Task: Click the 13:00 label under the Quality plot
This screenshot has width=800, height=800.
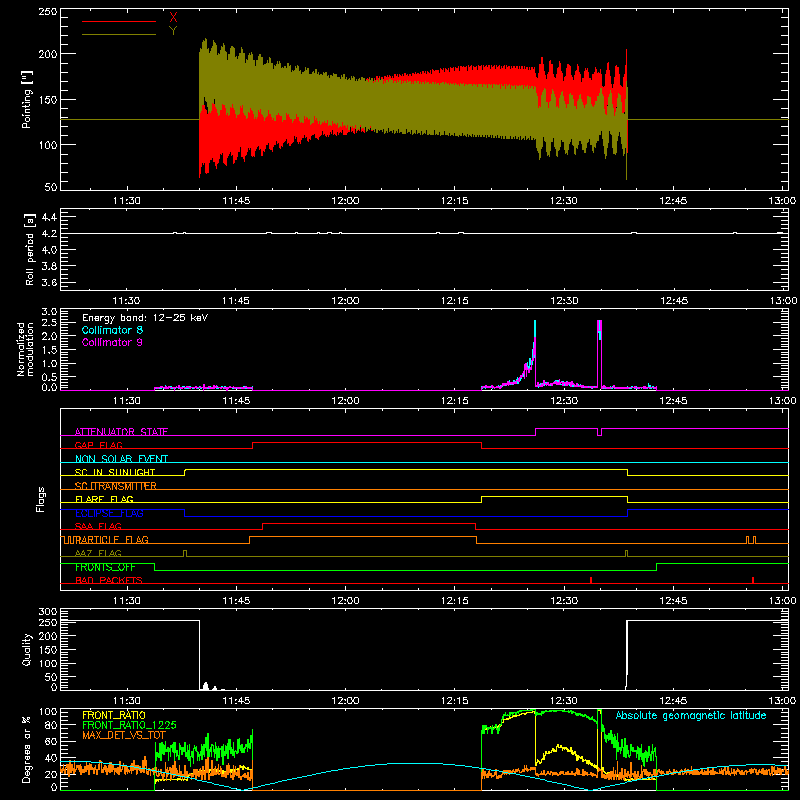Action: click(782, 701)
